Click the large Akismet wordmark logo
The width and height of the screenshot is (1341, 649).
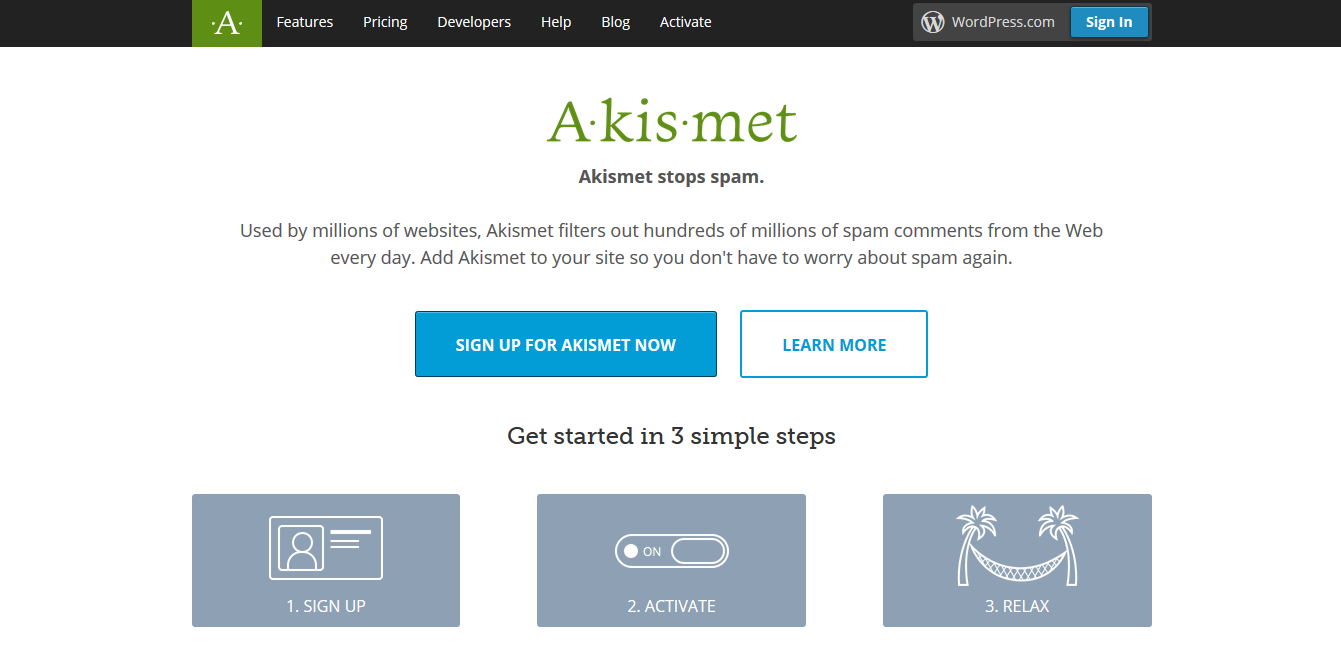tap(672, 122)
